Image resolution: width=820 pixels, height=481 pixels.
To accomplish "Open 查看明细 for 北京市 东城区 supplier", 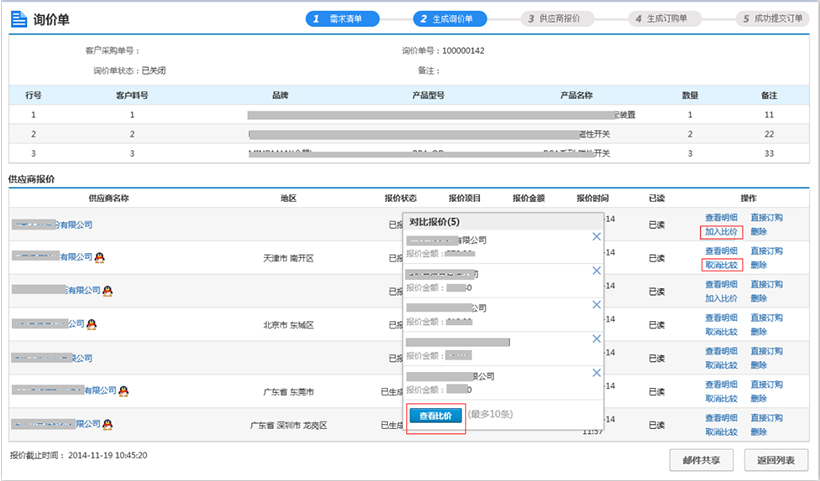I will pyautogui.click(x=721, y=318).
